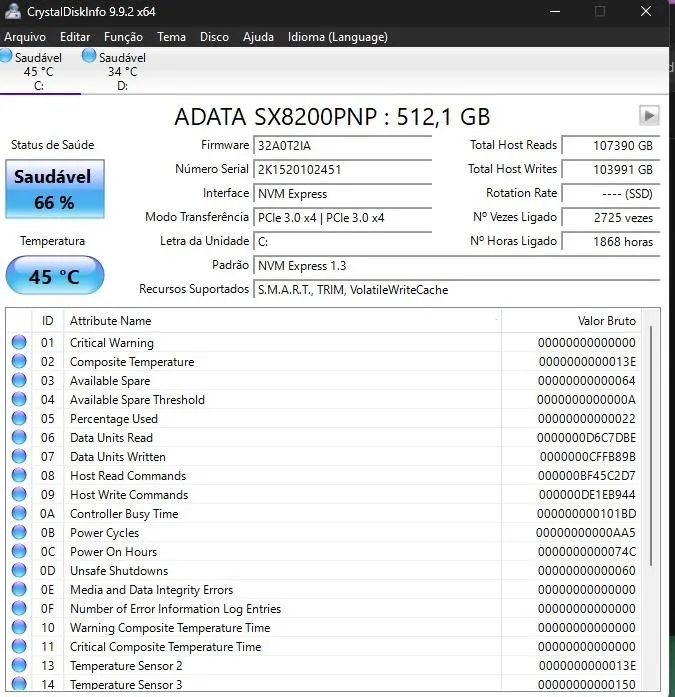The width and height of the screenshot is (675, 697).
Task: Open the Disco menu
Action: (214, 37)
